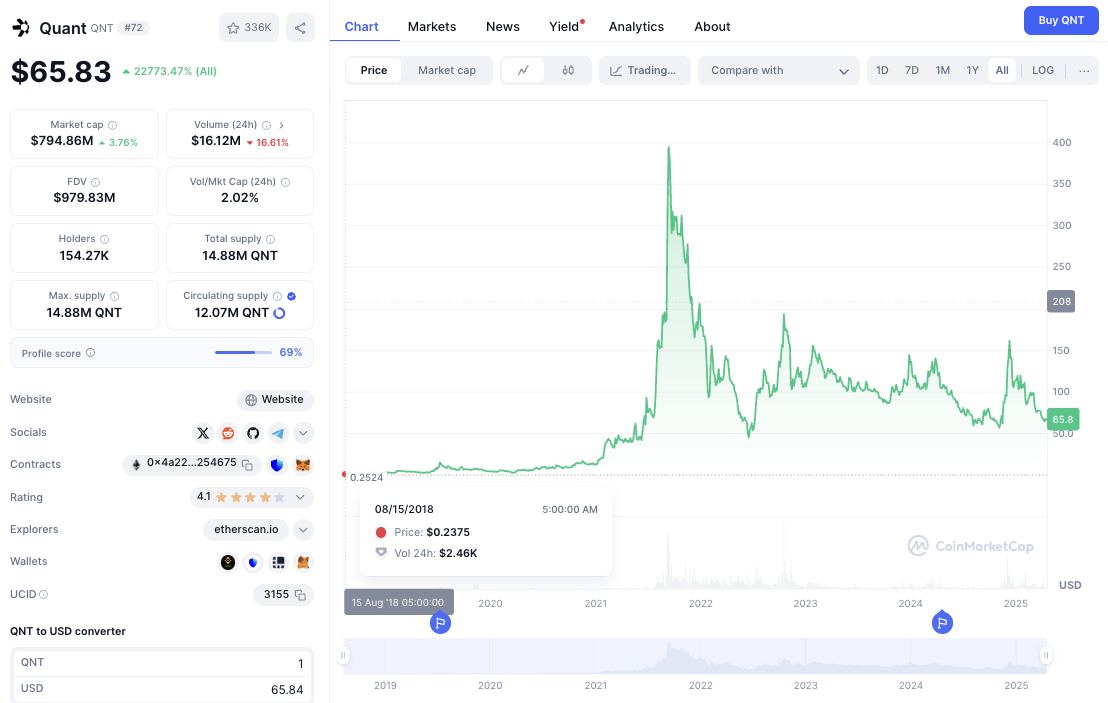The width and height of the screenshot is (1108, 703).
Task: Click the Vol/Mkt Cap (24h) info icon
Action: (x=285, y=182)
